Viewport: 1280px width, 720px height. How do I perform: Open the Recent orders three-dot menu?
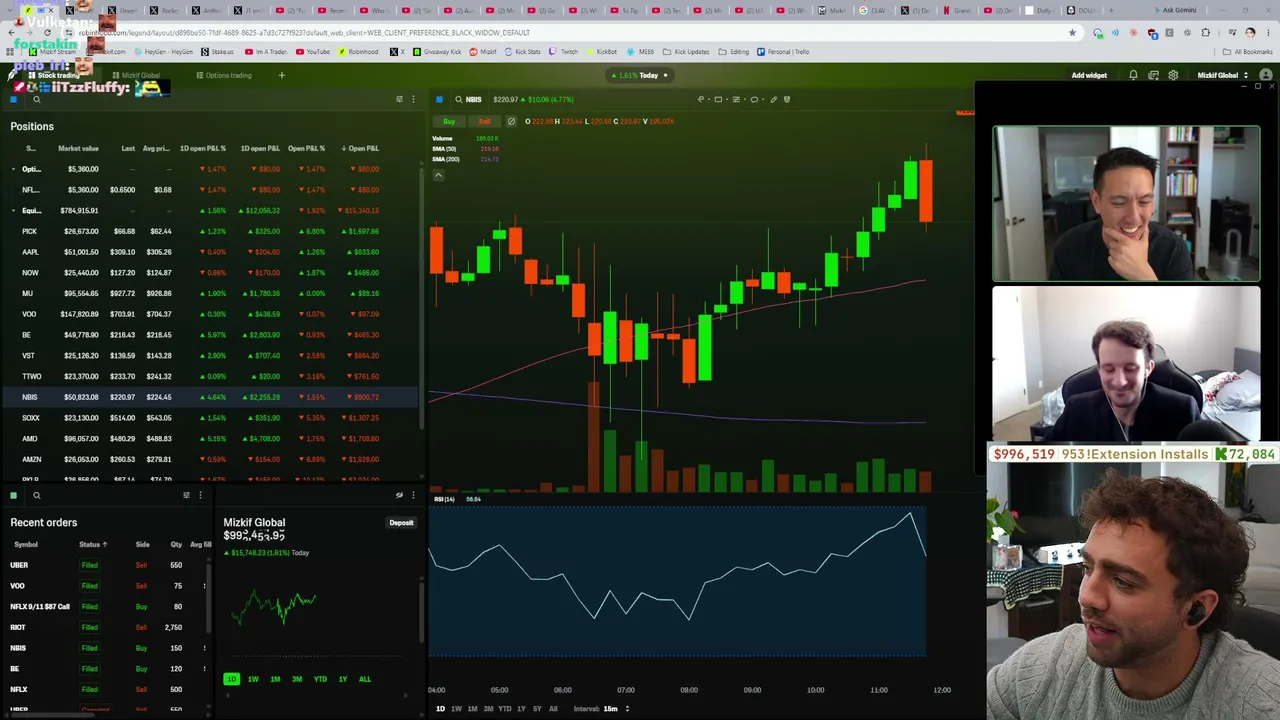pyautogui.click(x=200, y=495)
